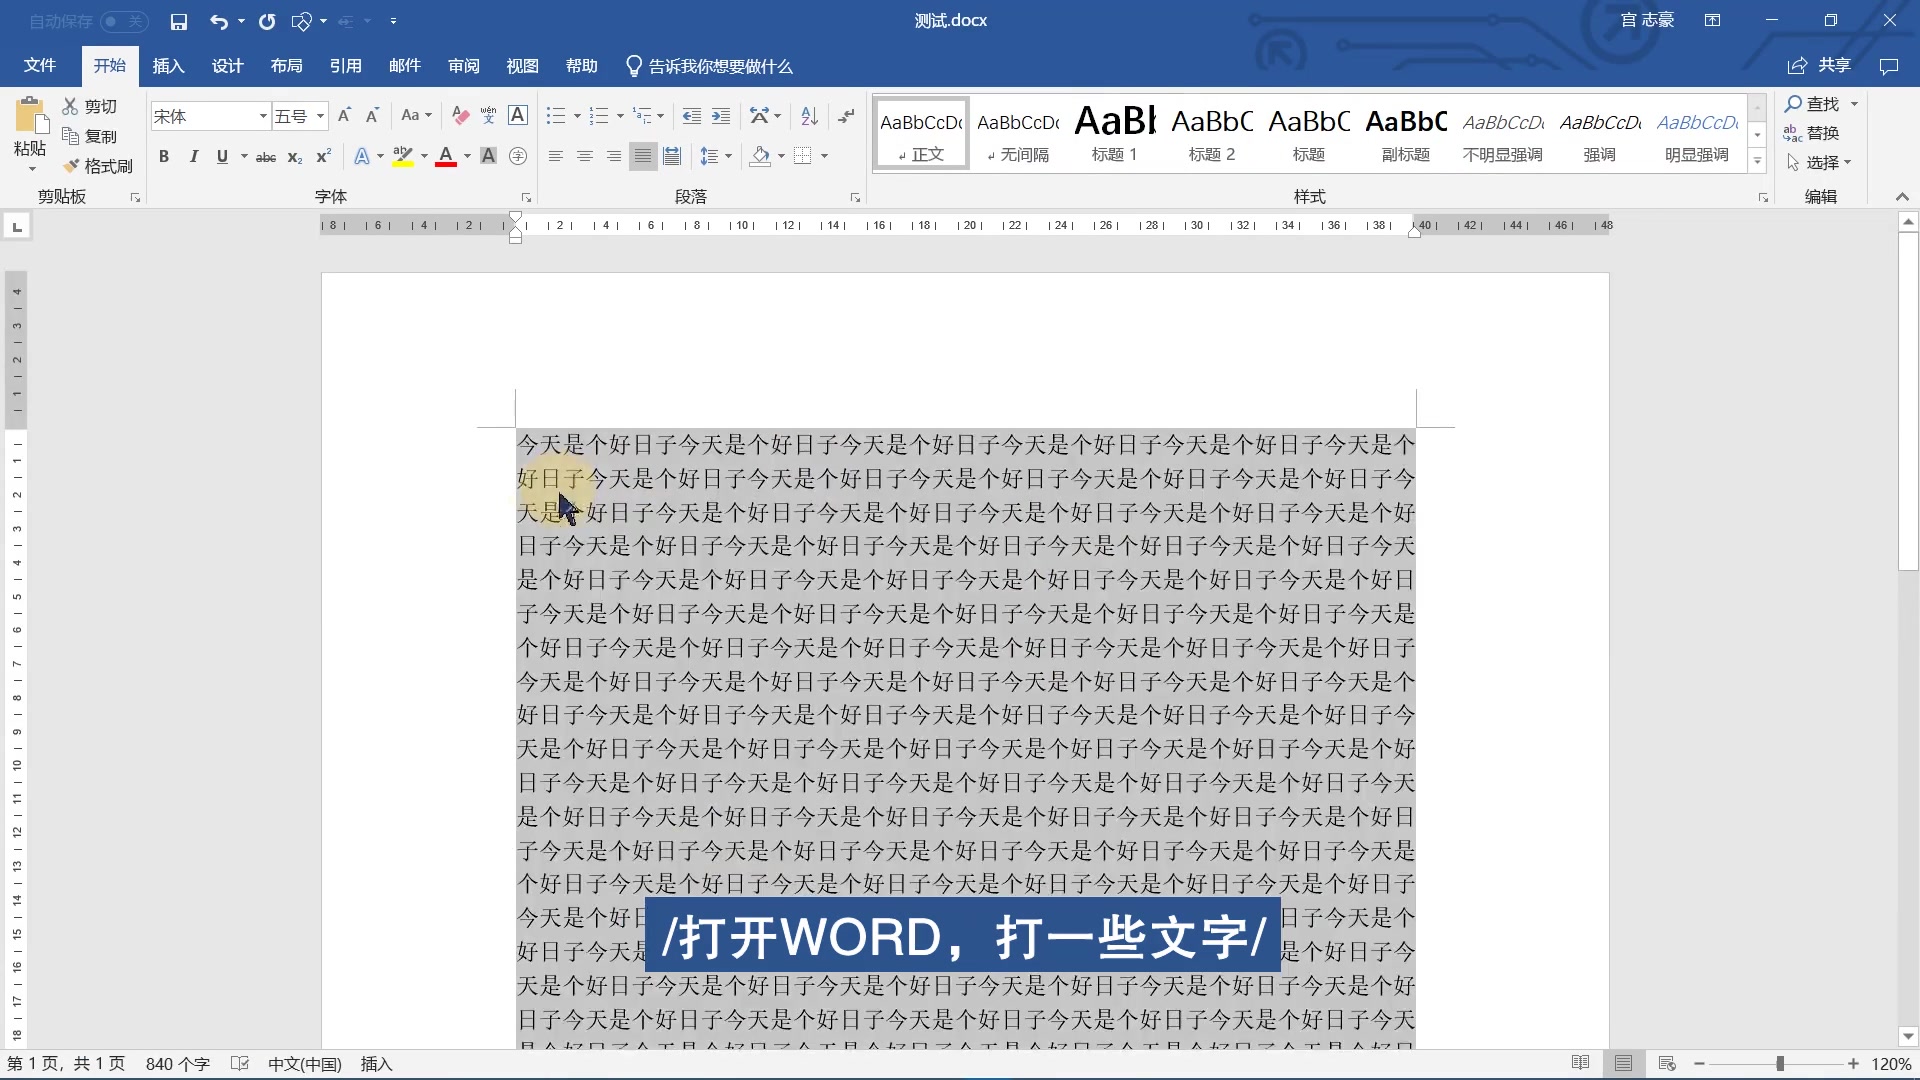
Task: Apply strikethrough formatting
Action: click(x=266, y=157)
